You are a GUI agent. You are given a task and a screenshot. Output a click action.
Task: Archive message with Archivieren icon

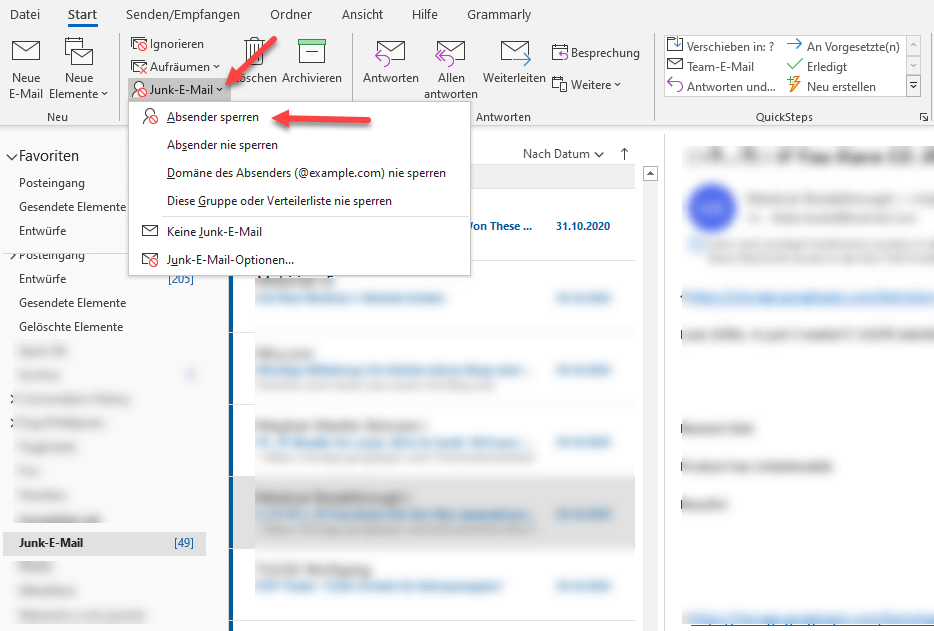[x=312, y=62]
